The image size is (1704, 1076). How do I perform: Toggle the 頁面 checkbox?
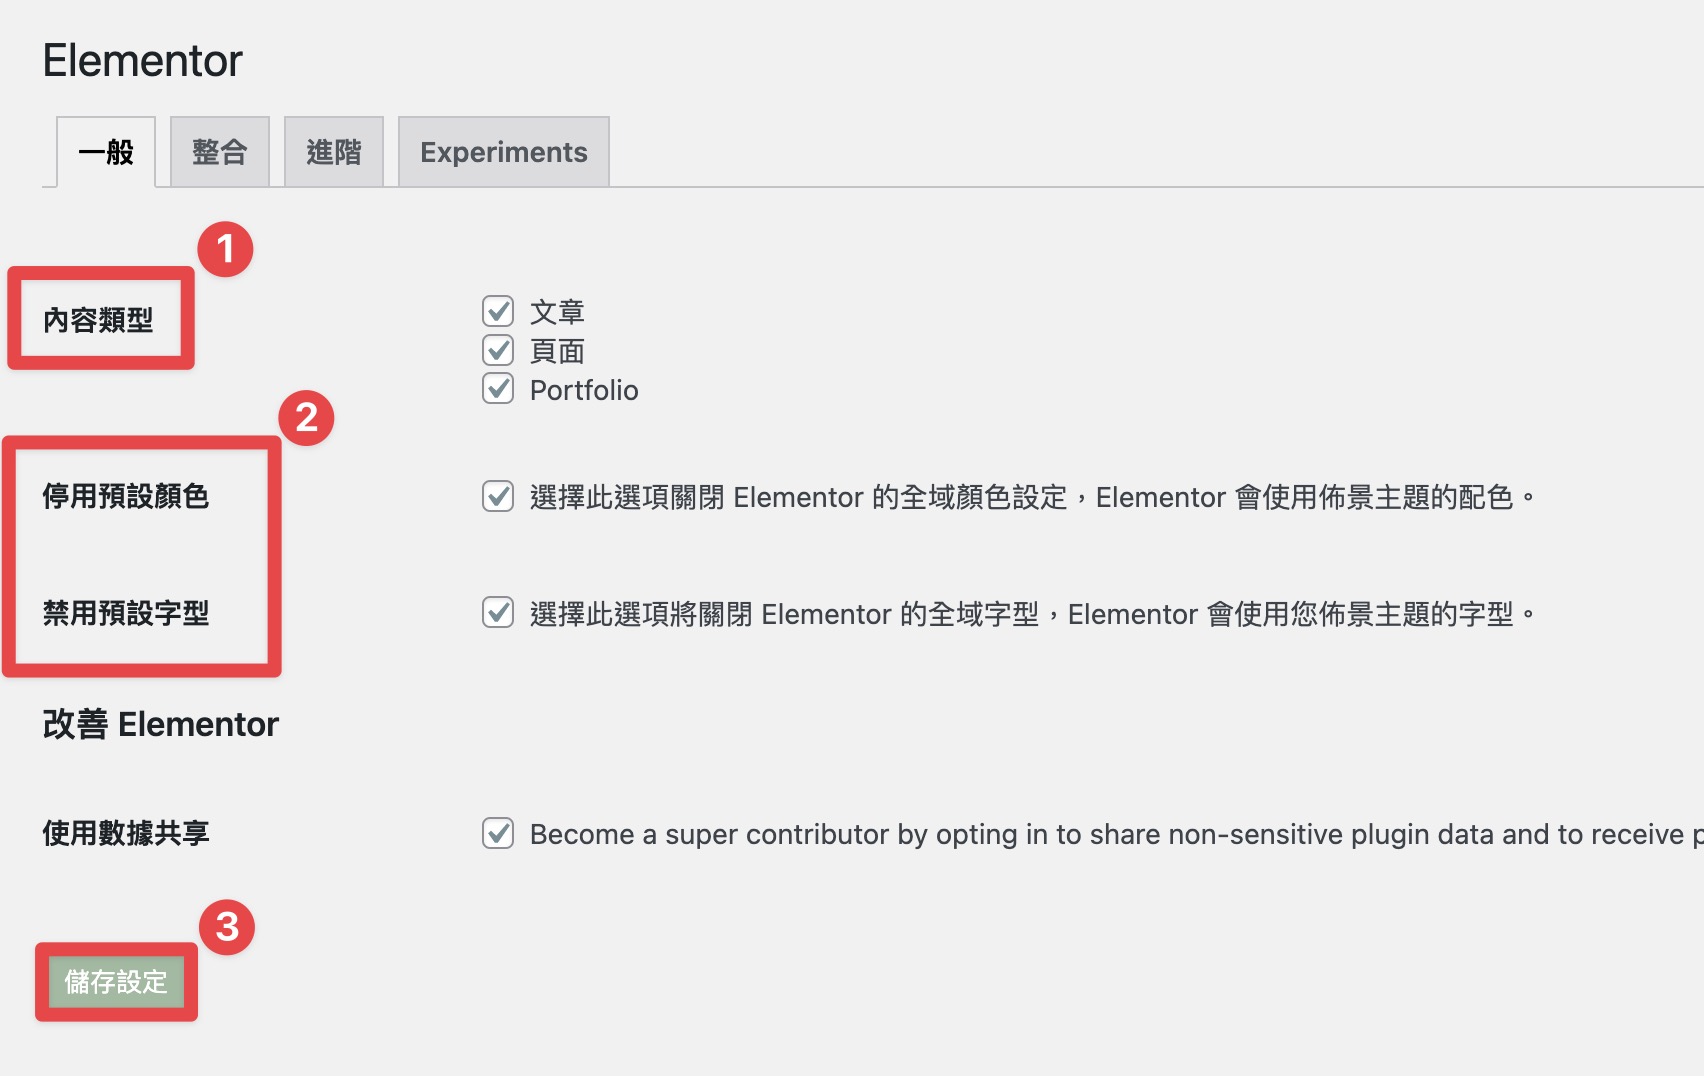(x=498, y=350)
